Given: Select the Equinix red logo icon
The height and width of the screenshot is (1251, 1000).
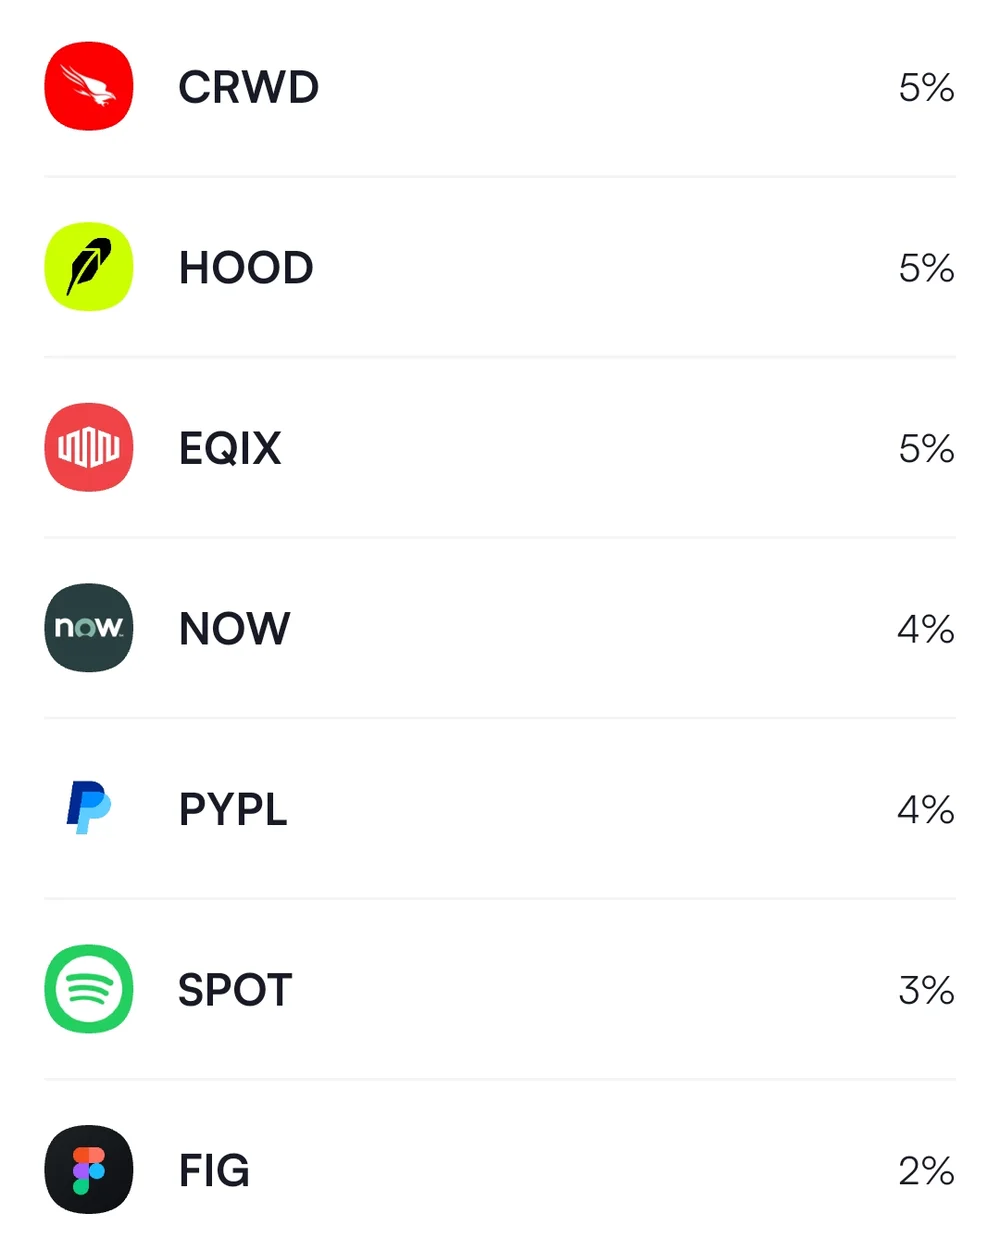Looking at the screenshot, I should (89, 448).
